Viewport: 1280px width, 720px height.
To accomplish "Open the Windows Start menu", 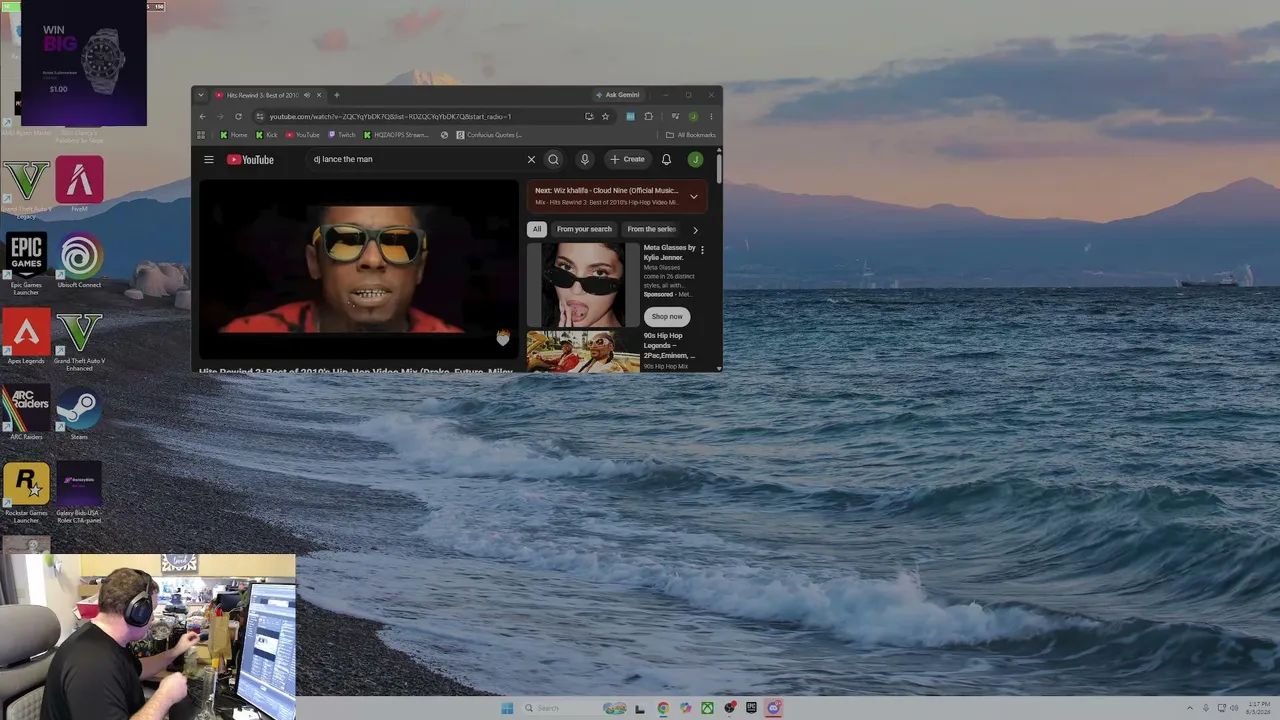I will click(x=507, y=708).
